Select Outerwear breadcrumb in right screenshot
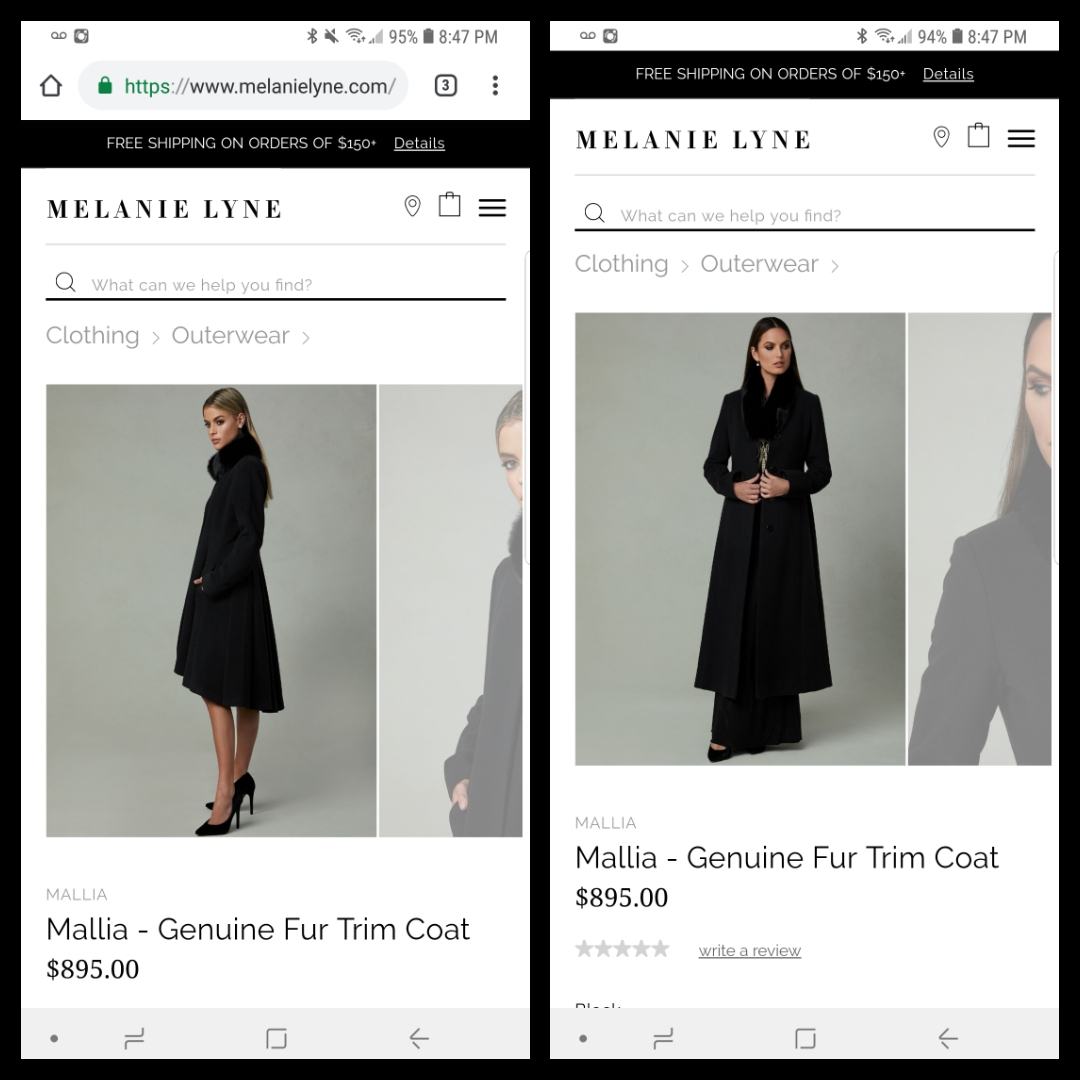The image size is (1080, 1080). coord(759,264)
